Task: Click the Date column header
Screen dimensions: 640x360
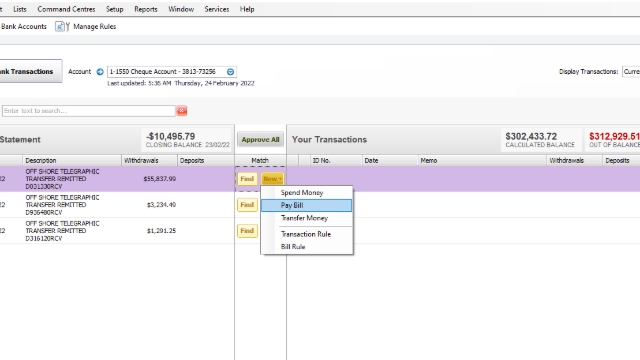Action: [390, 160]
